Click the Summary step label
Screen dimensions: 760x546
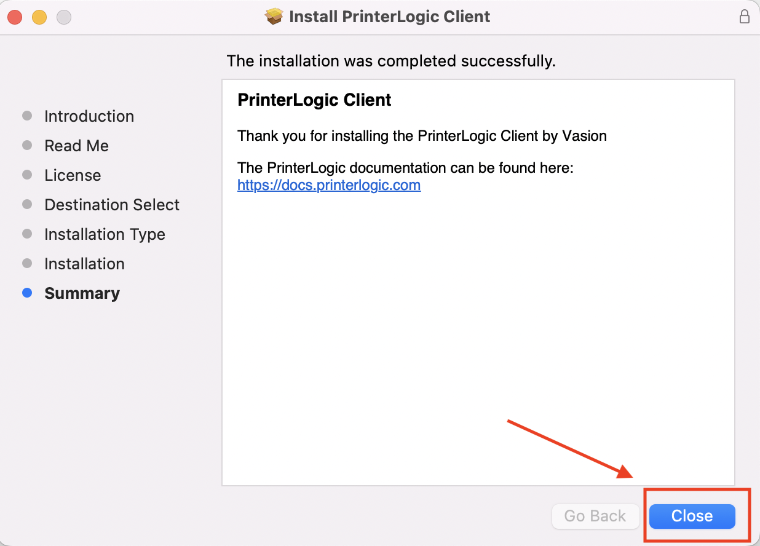[82, 293]
